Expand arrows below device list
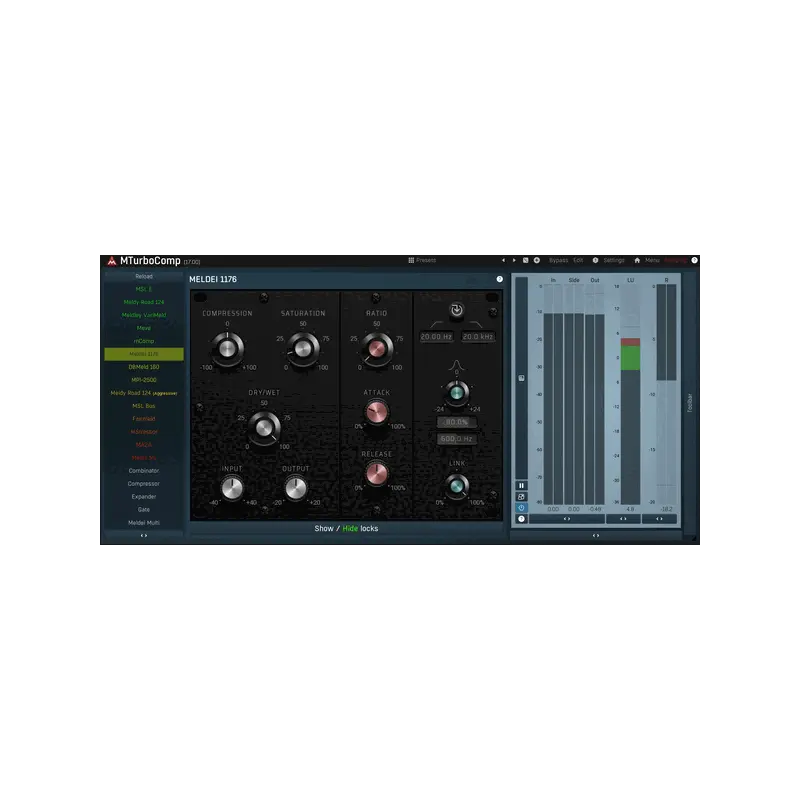This screenshot has width=800, height=800. 144,536
